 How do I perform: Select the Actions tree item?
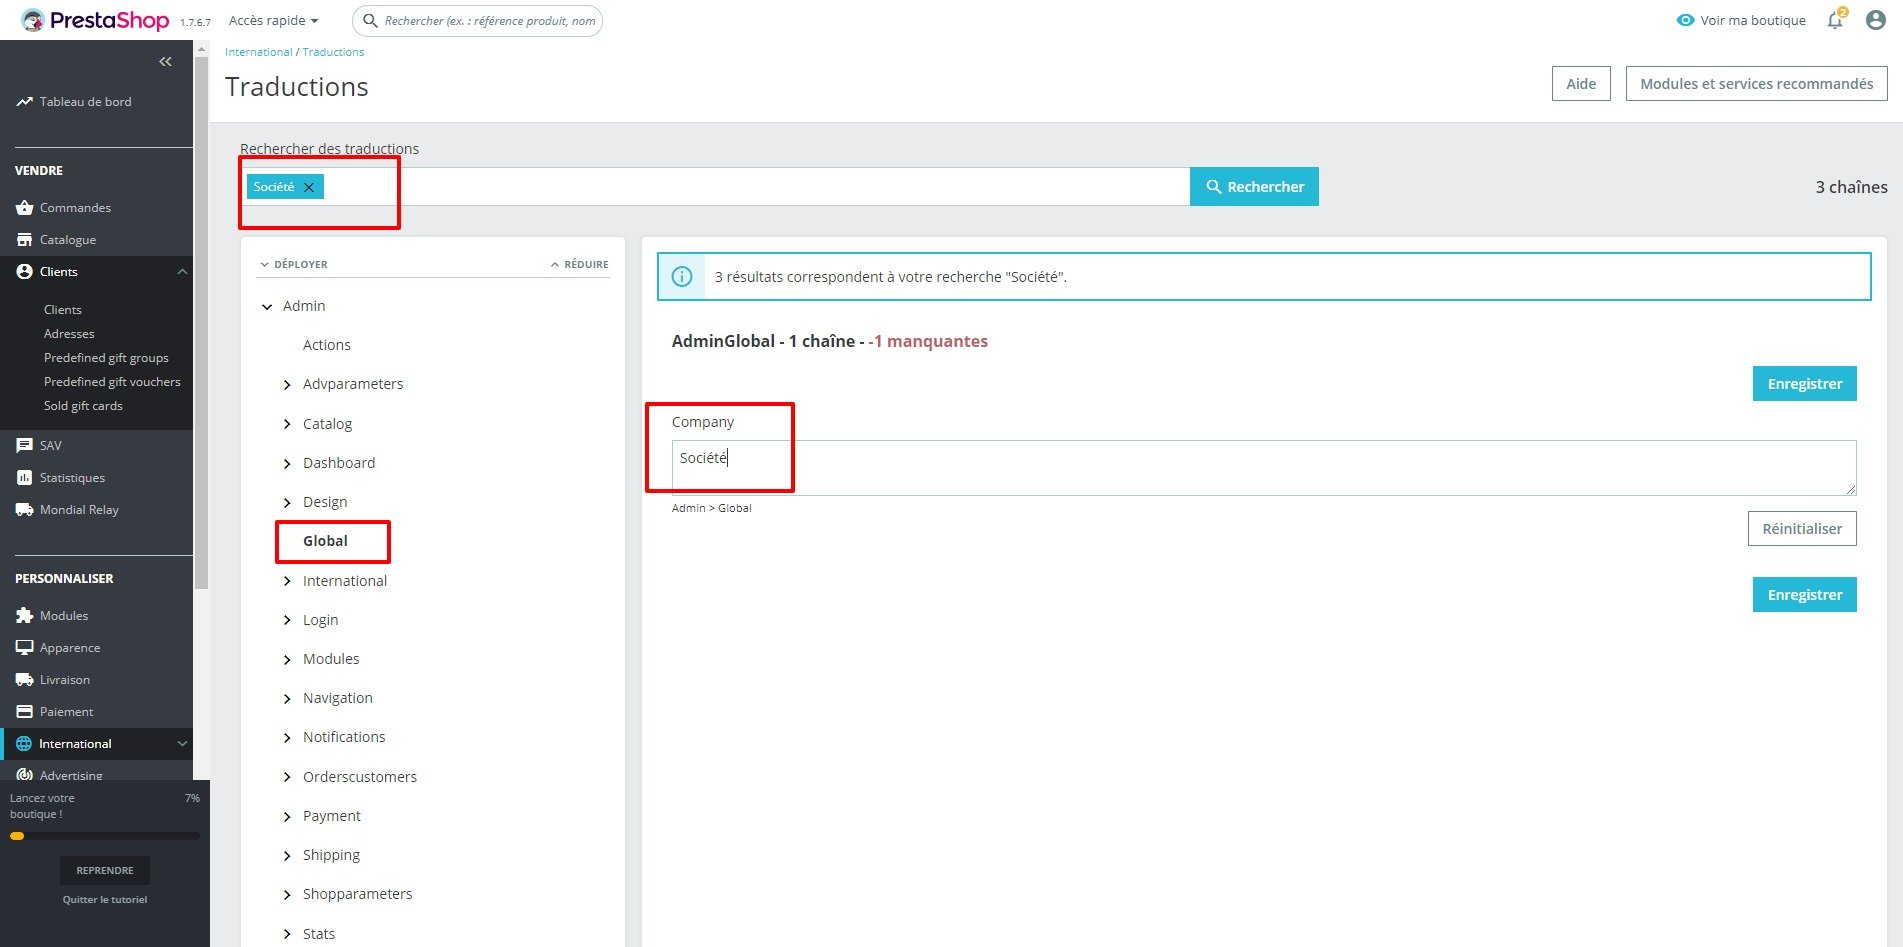pyautogui.click(x=327, y=345)
